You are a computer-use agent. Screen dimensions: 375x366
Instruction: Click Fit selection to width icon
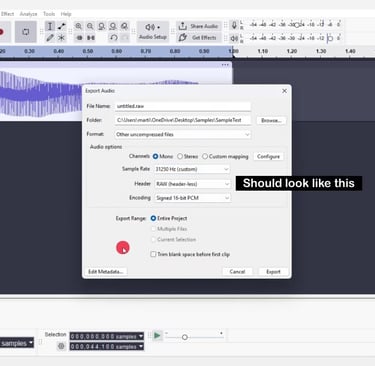click(x=102, y=26)
